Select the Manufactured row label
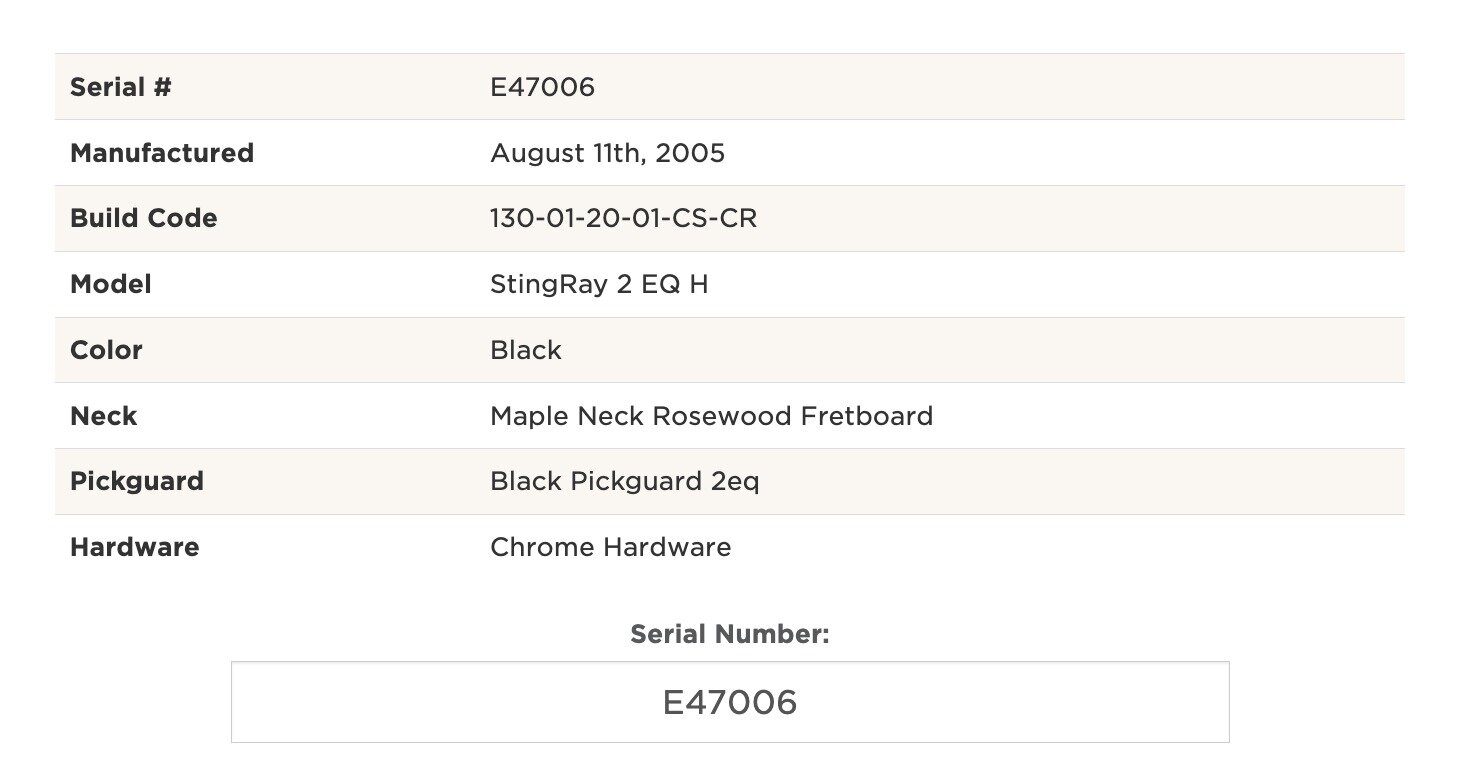Image resolution: width=1472 pixels, height=778 pixels. click(x=162, y=153)
